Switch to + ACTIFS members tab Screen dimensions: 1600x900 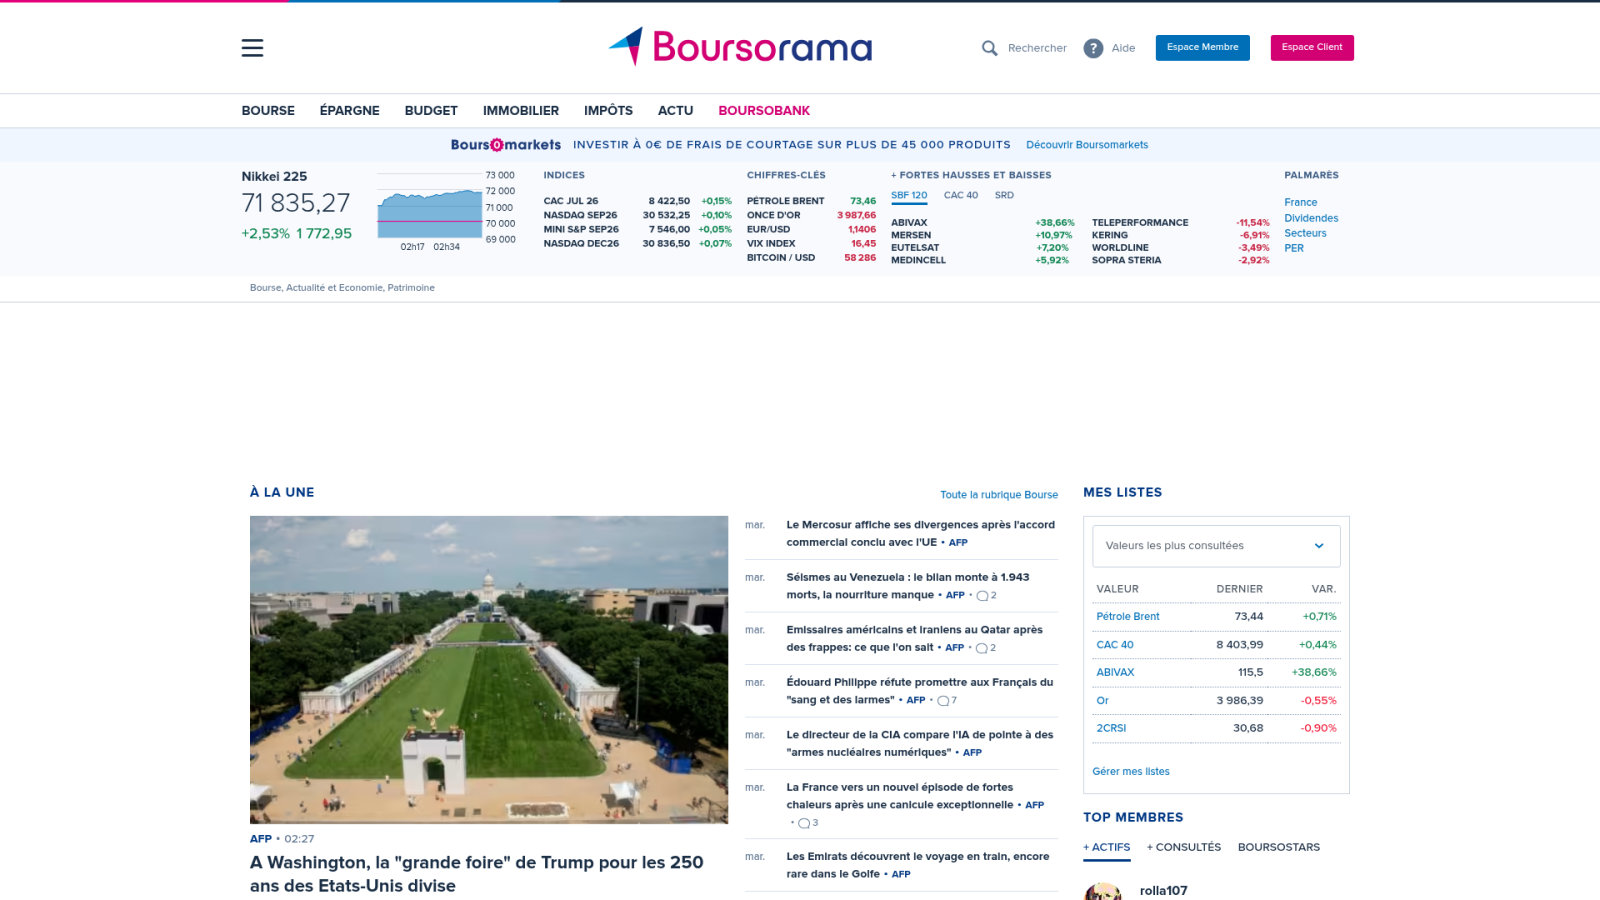1107,847
